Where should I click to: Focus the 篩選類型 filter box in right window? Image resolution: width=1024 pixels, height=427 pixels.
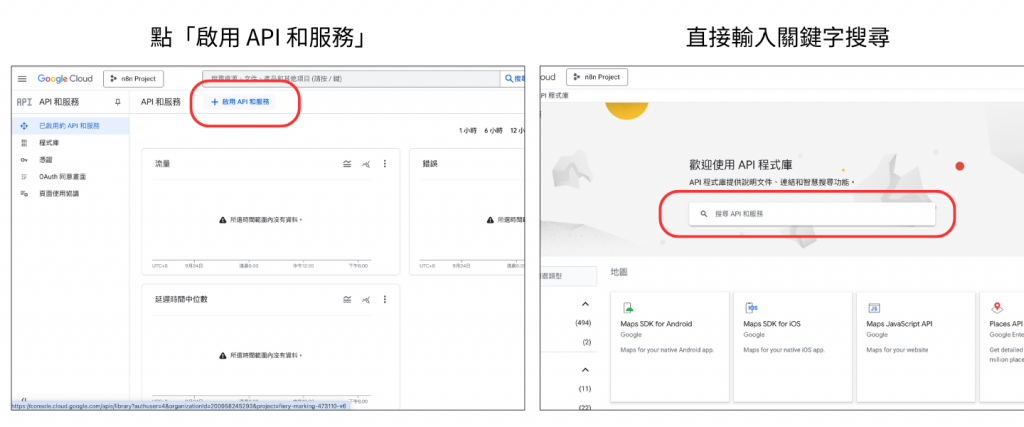pos(569,276)
